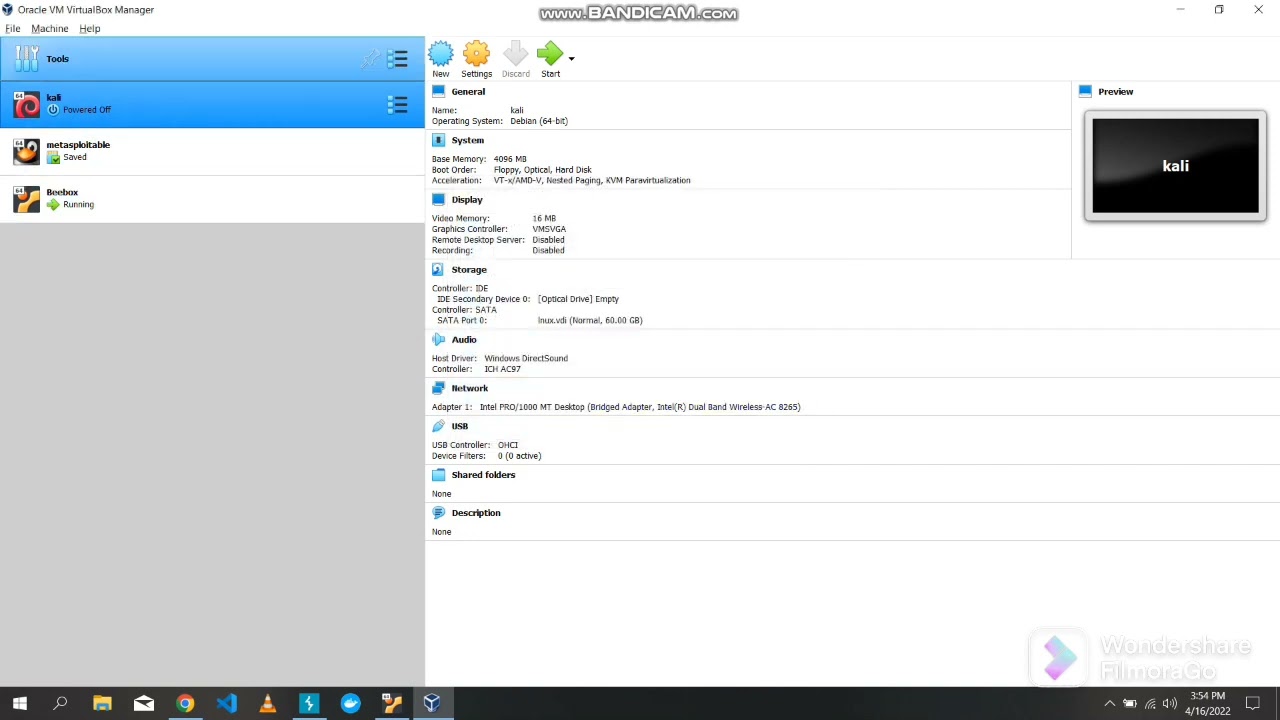Open the Network section heading link
Viewport: 1280px width, 720px height.
pyautogui.click(x=469, y=388)
